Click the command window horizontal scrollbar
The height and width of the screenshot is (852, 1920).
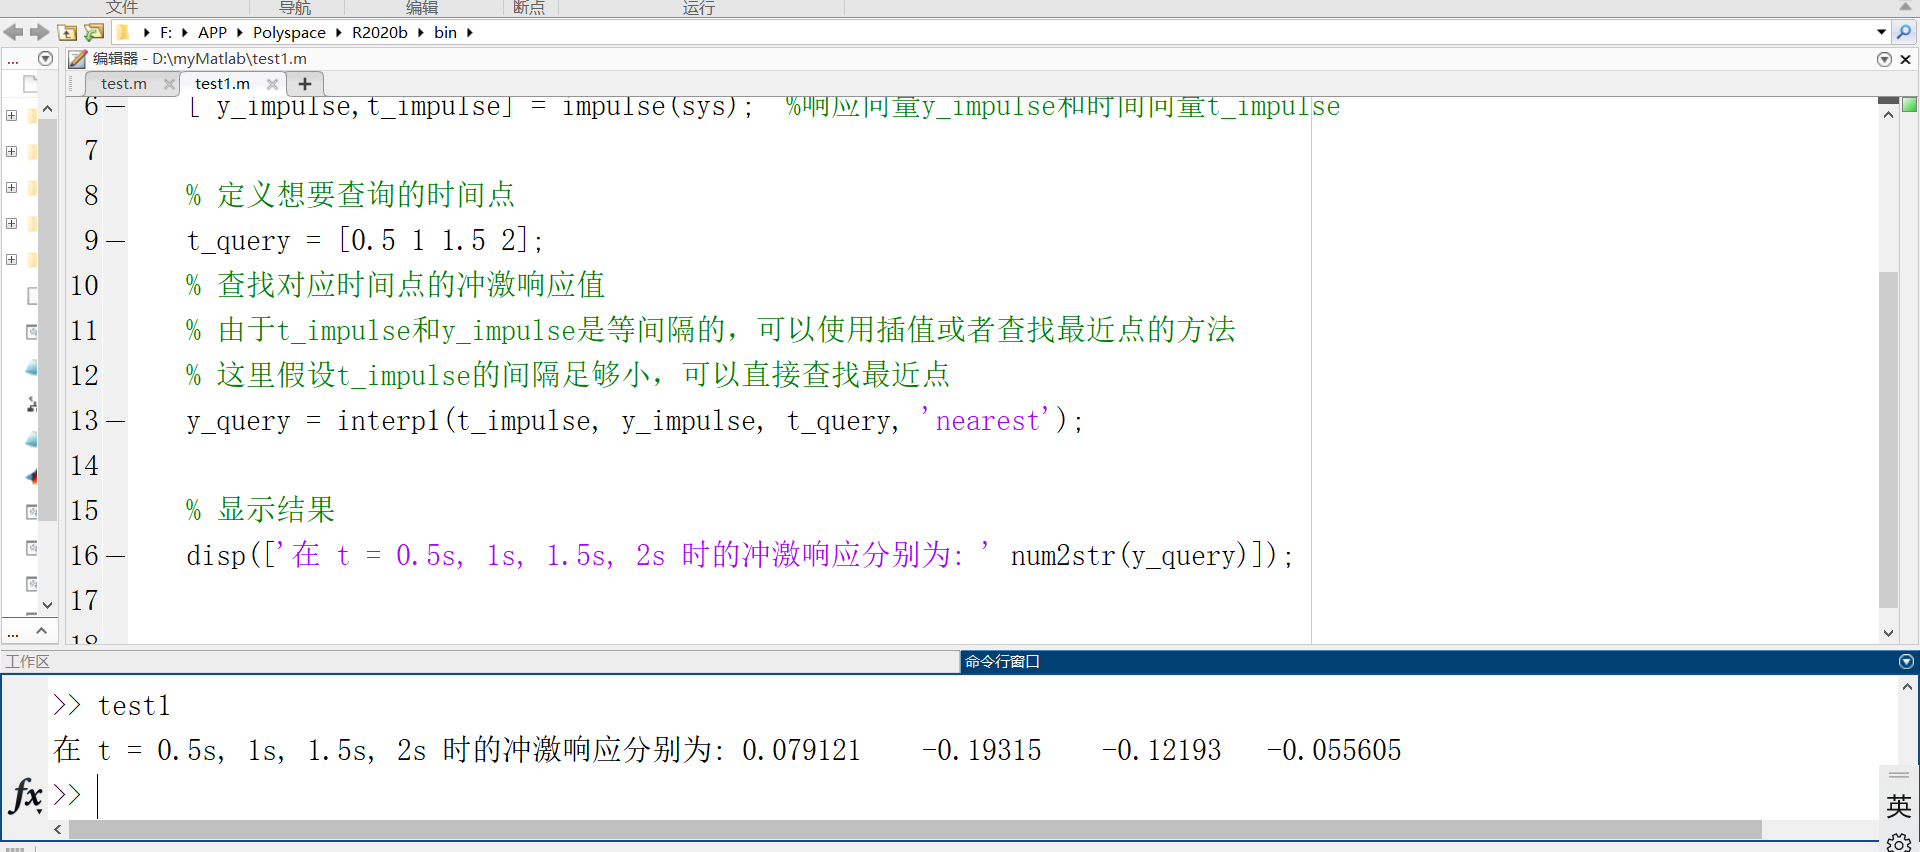coord(915,830)
